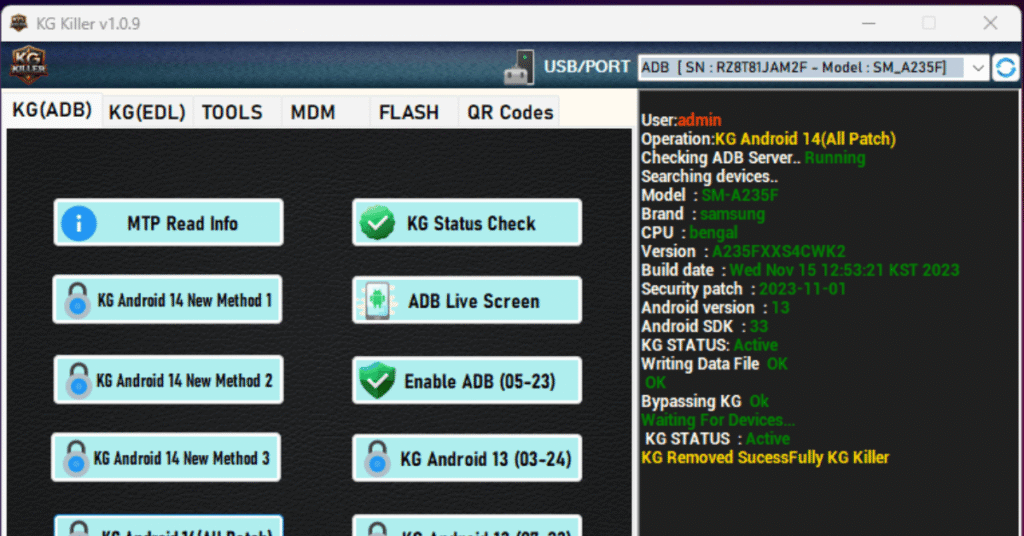Start KG Android 14 New Method 1

click(x=167, y=300)
